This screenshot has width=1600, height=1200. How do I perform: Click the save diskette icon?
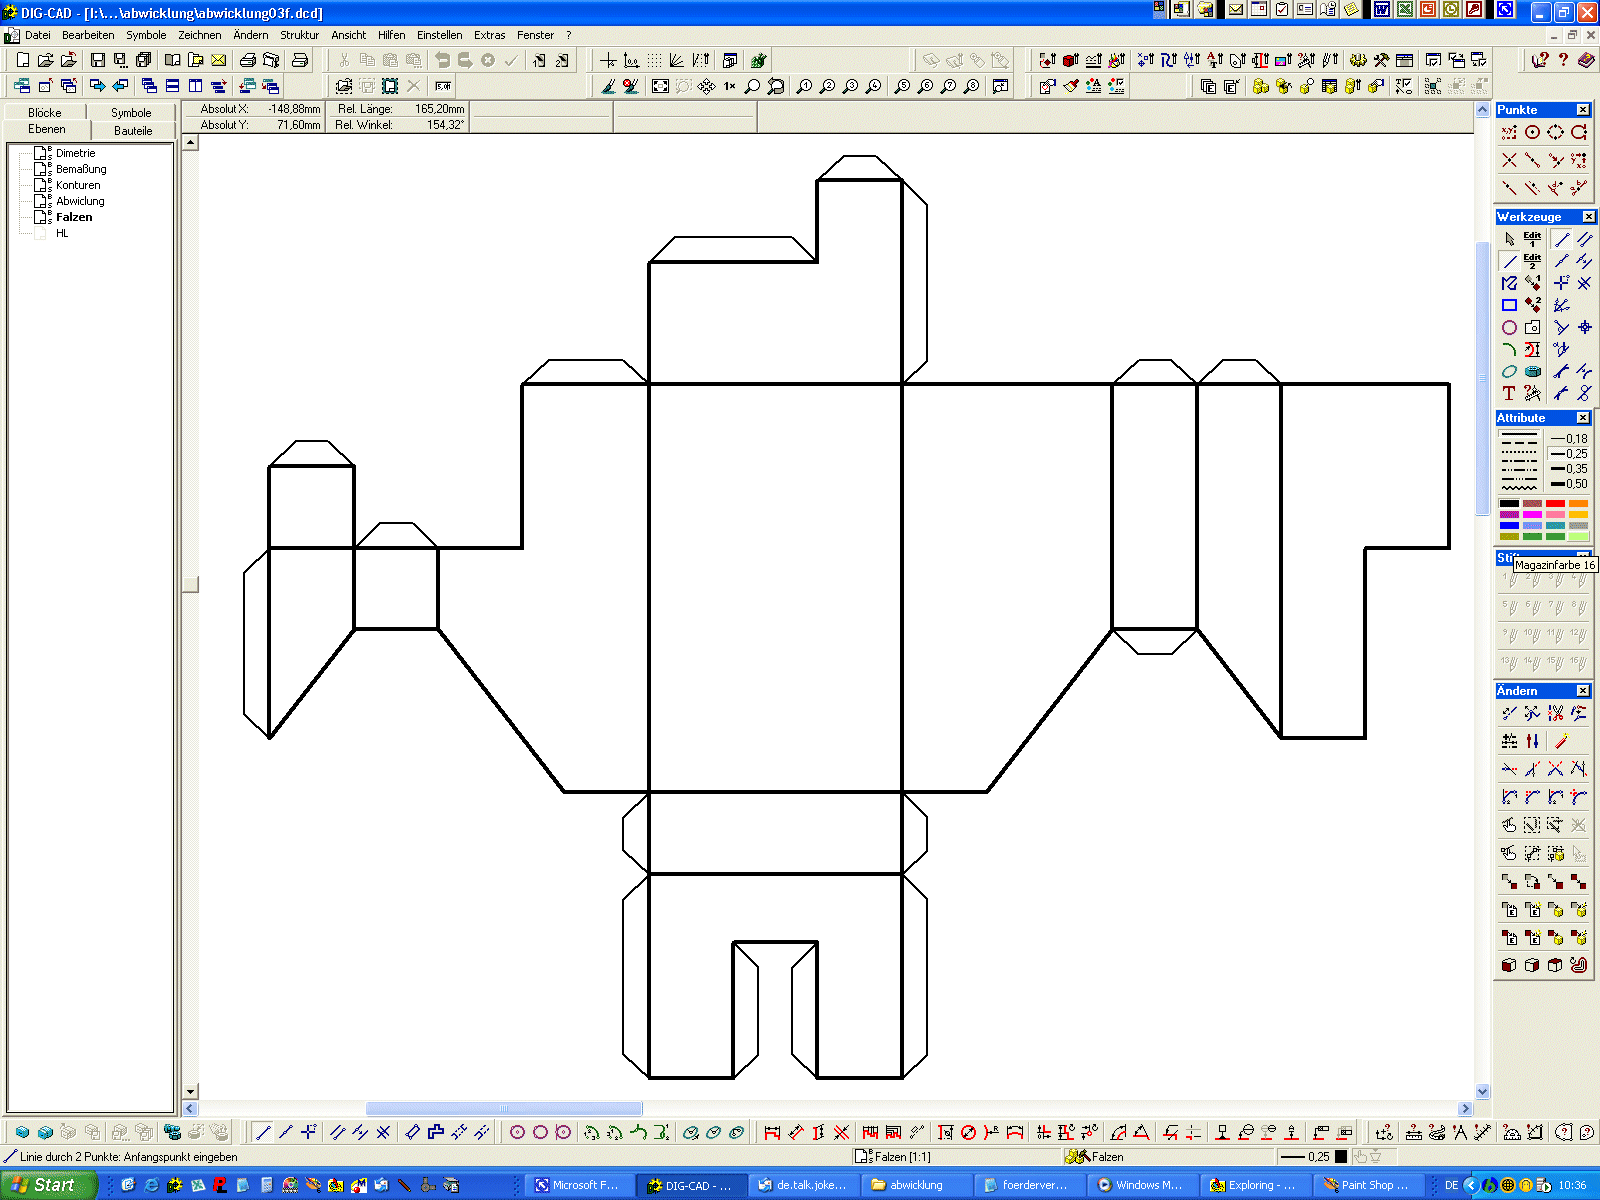97,61
